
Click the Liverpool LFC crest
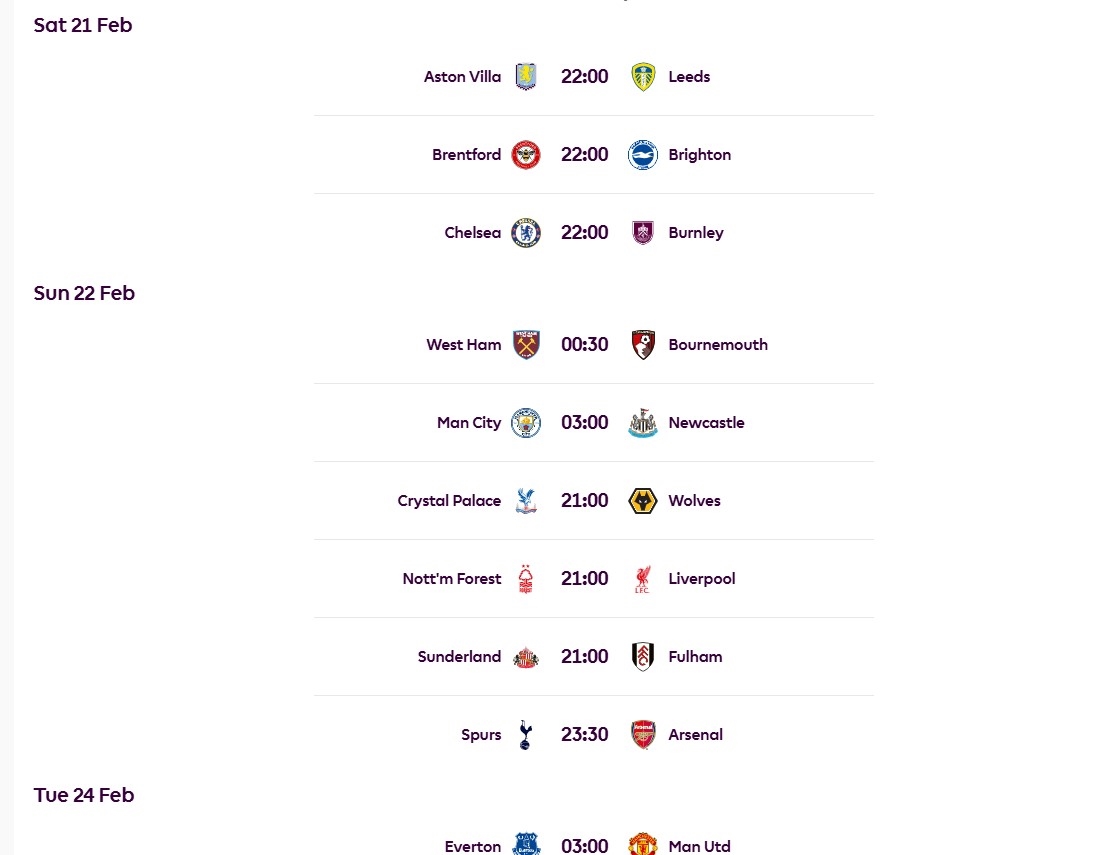point(641,578)
